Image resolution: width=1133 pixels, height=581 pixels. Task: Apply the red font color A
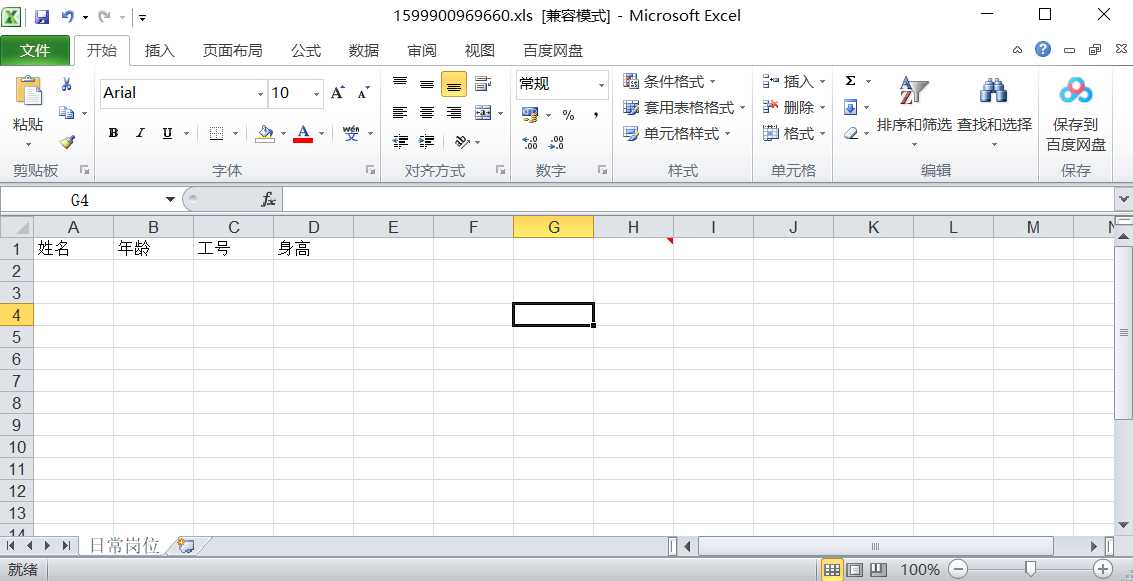[303, 133]
